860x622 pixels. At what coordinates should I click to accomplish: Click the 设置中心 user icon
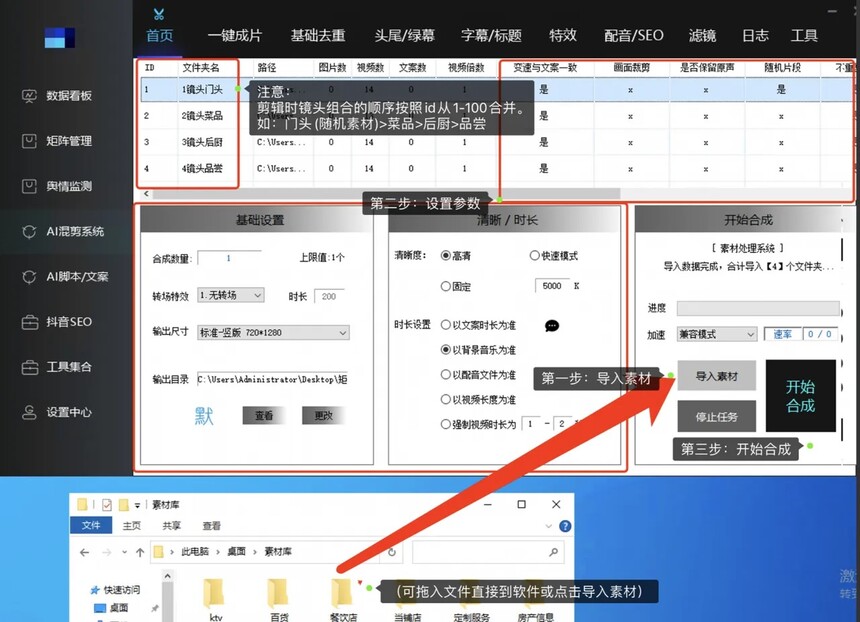[x=29, y=412]
